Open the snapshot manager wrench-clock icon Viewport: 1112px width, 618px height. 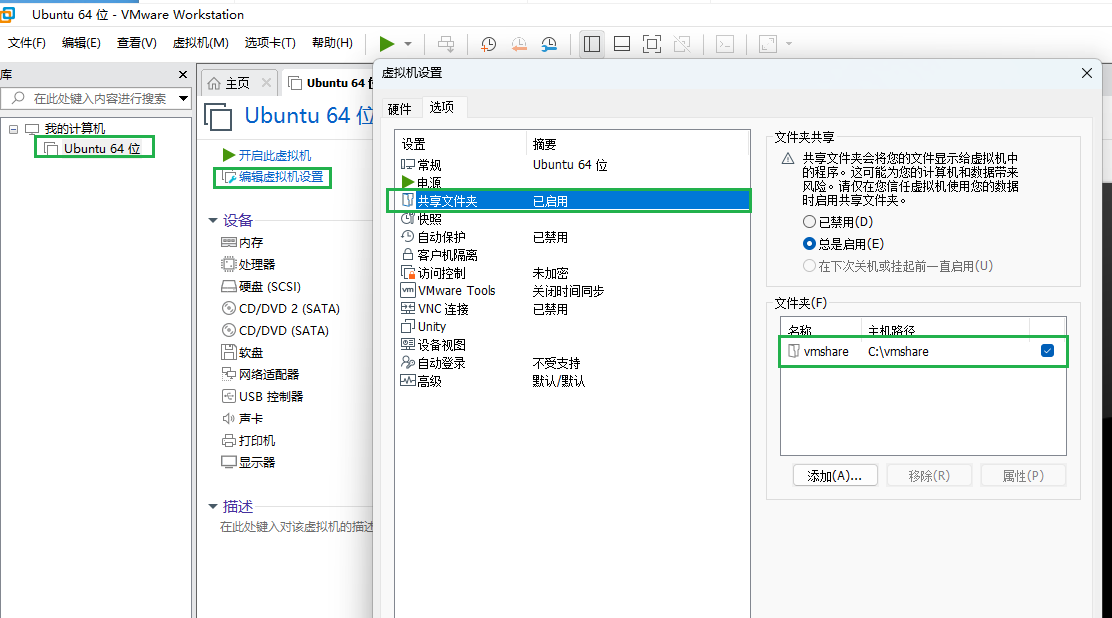click(550, 44)
